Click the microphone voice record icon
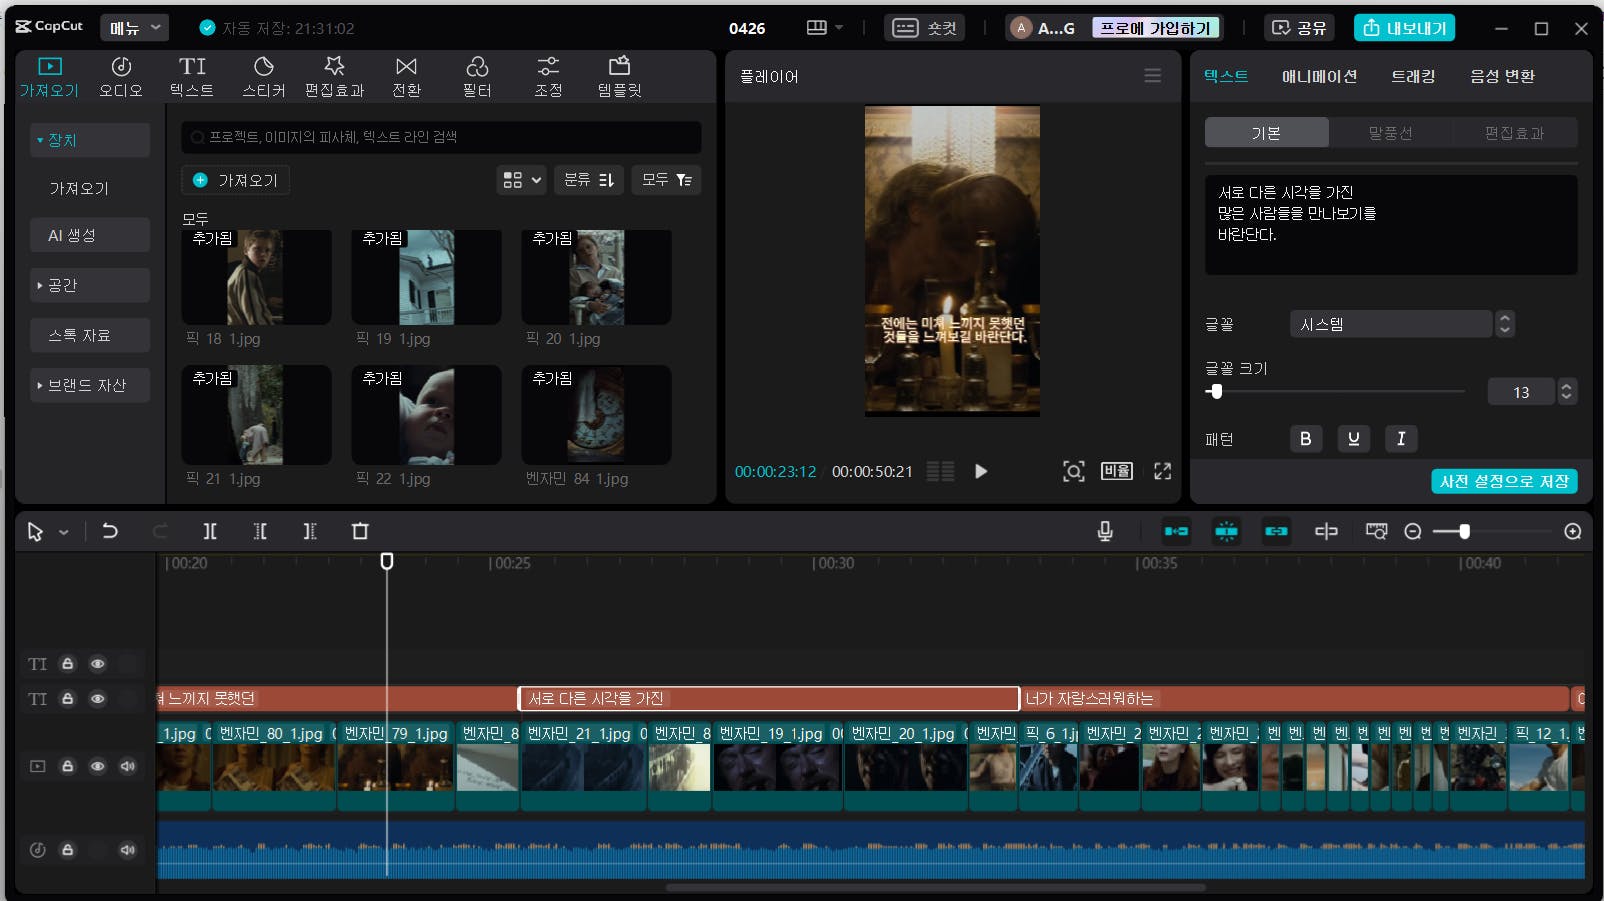Viewport: 1604px width, 901px height. tap(1105, 531)
